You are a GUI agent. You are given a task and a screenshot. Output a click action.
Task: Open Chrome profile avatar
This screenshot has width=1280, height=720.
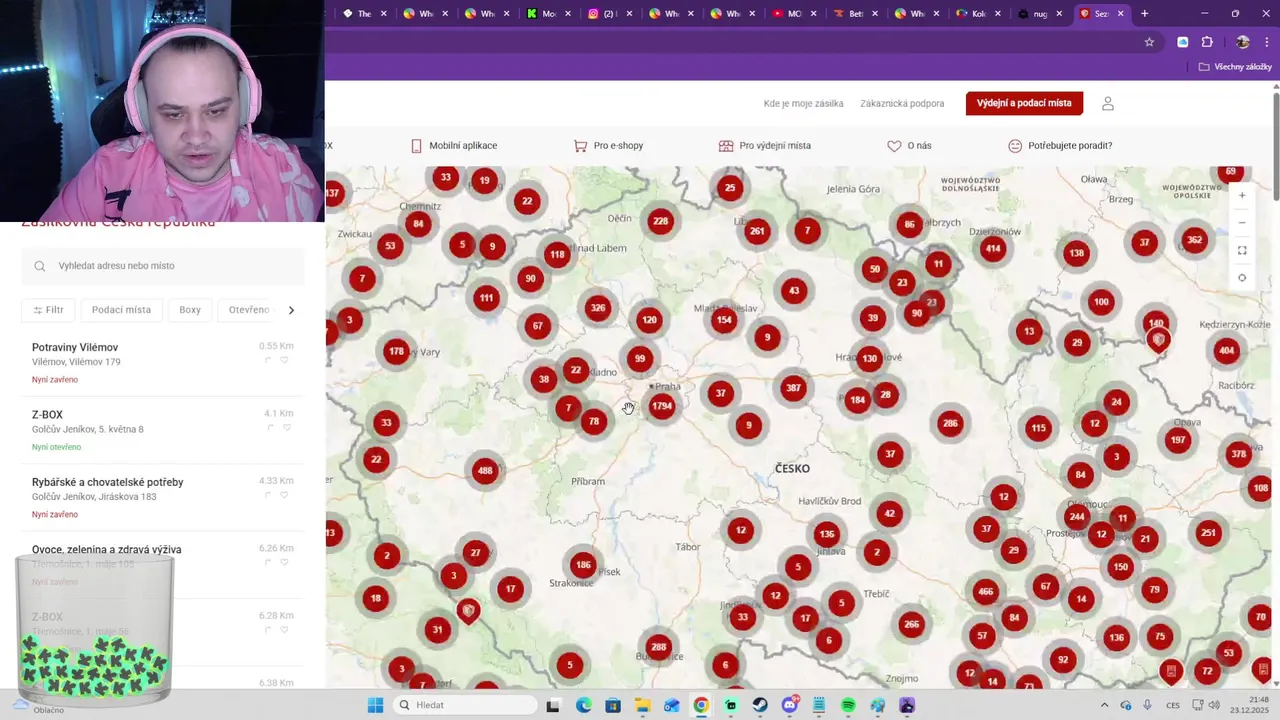1242,42
